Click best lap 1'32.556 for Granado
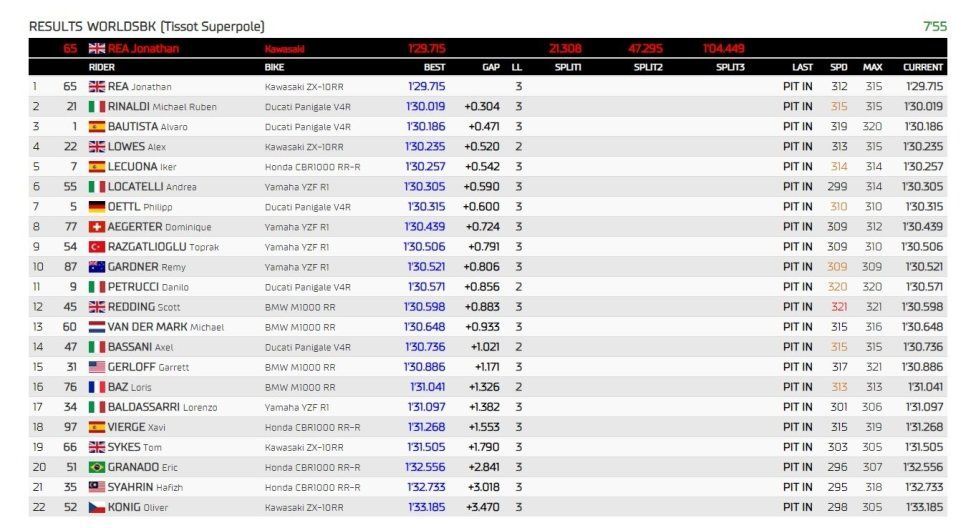The height and width of the screenshot is (528, 976). [426, 467]
